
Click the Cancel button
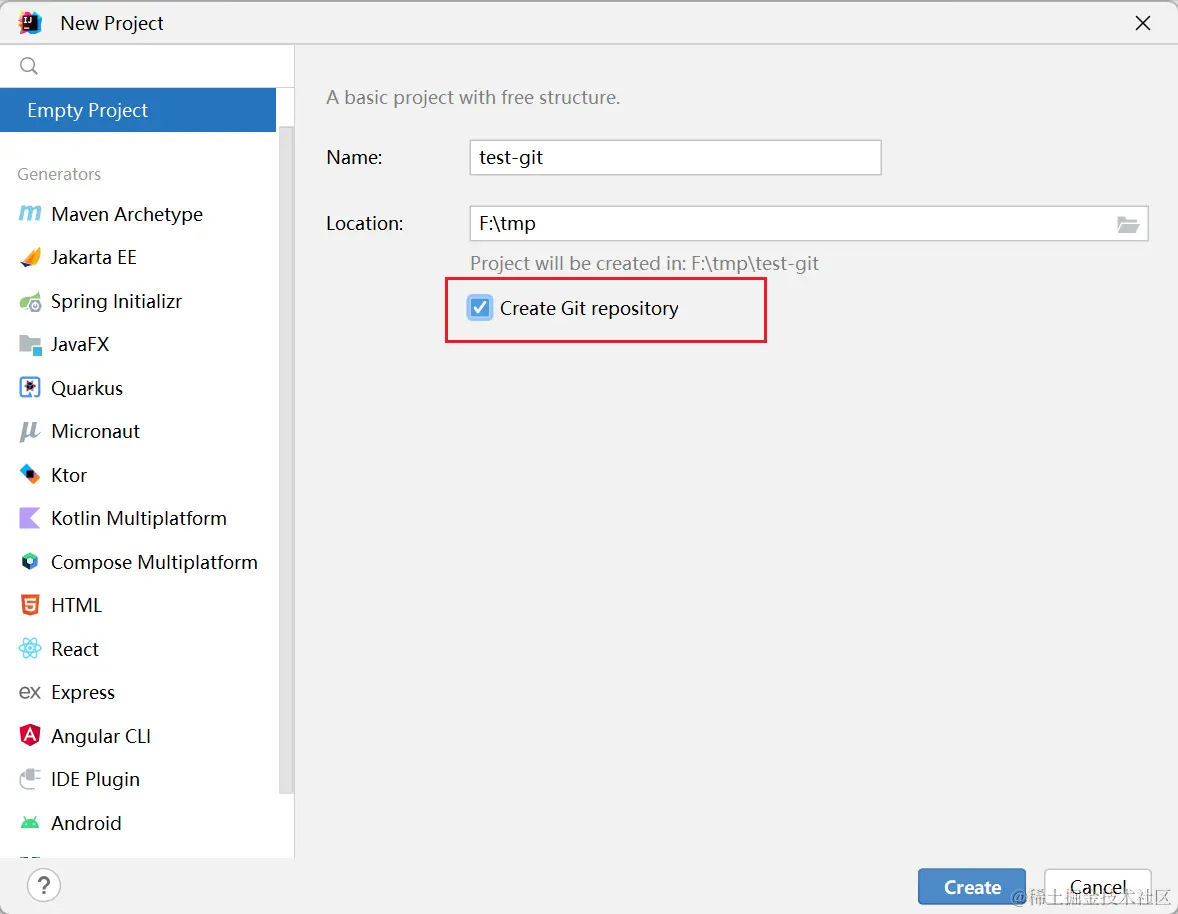(x=1098, y=887)
